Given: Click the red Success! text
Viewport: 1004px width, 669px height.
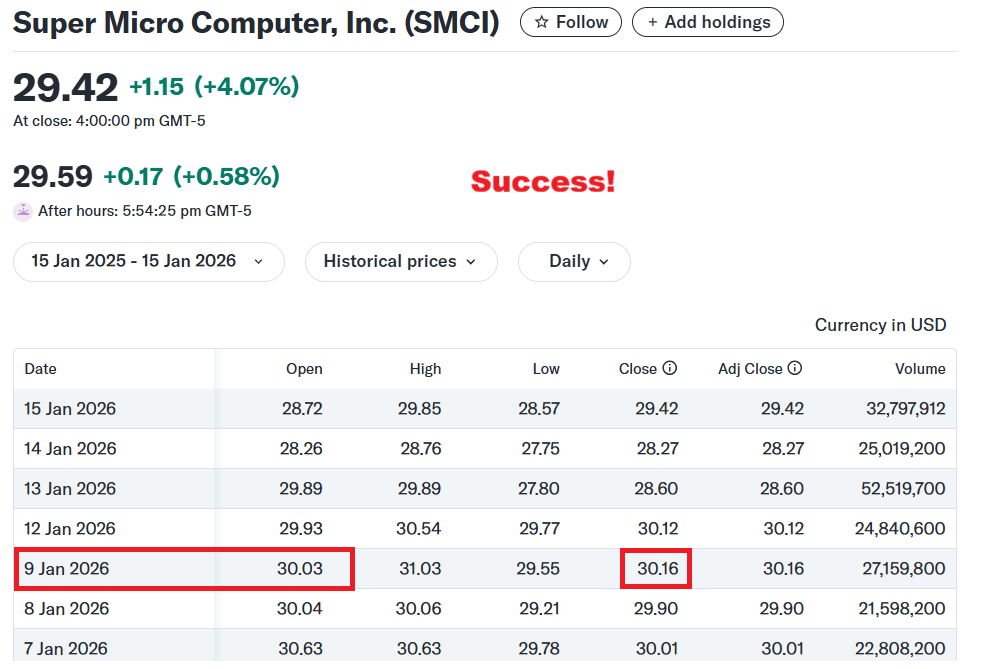Looking at the screenshot, I should 543,181.
